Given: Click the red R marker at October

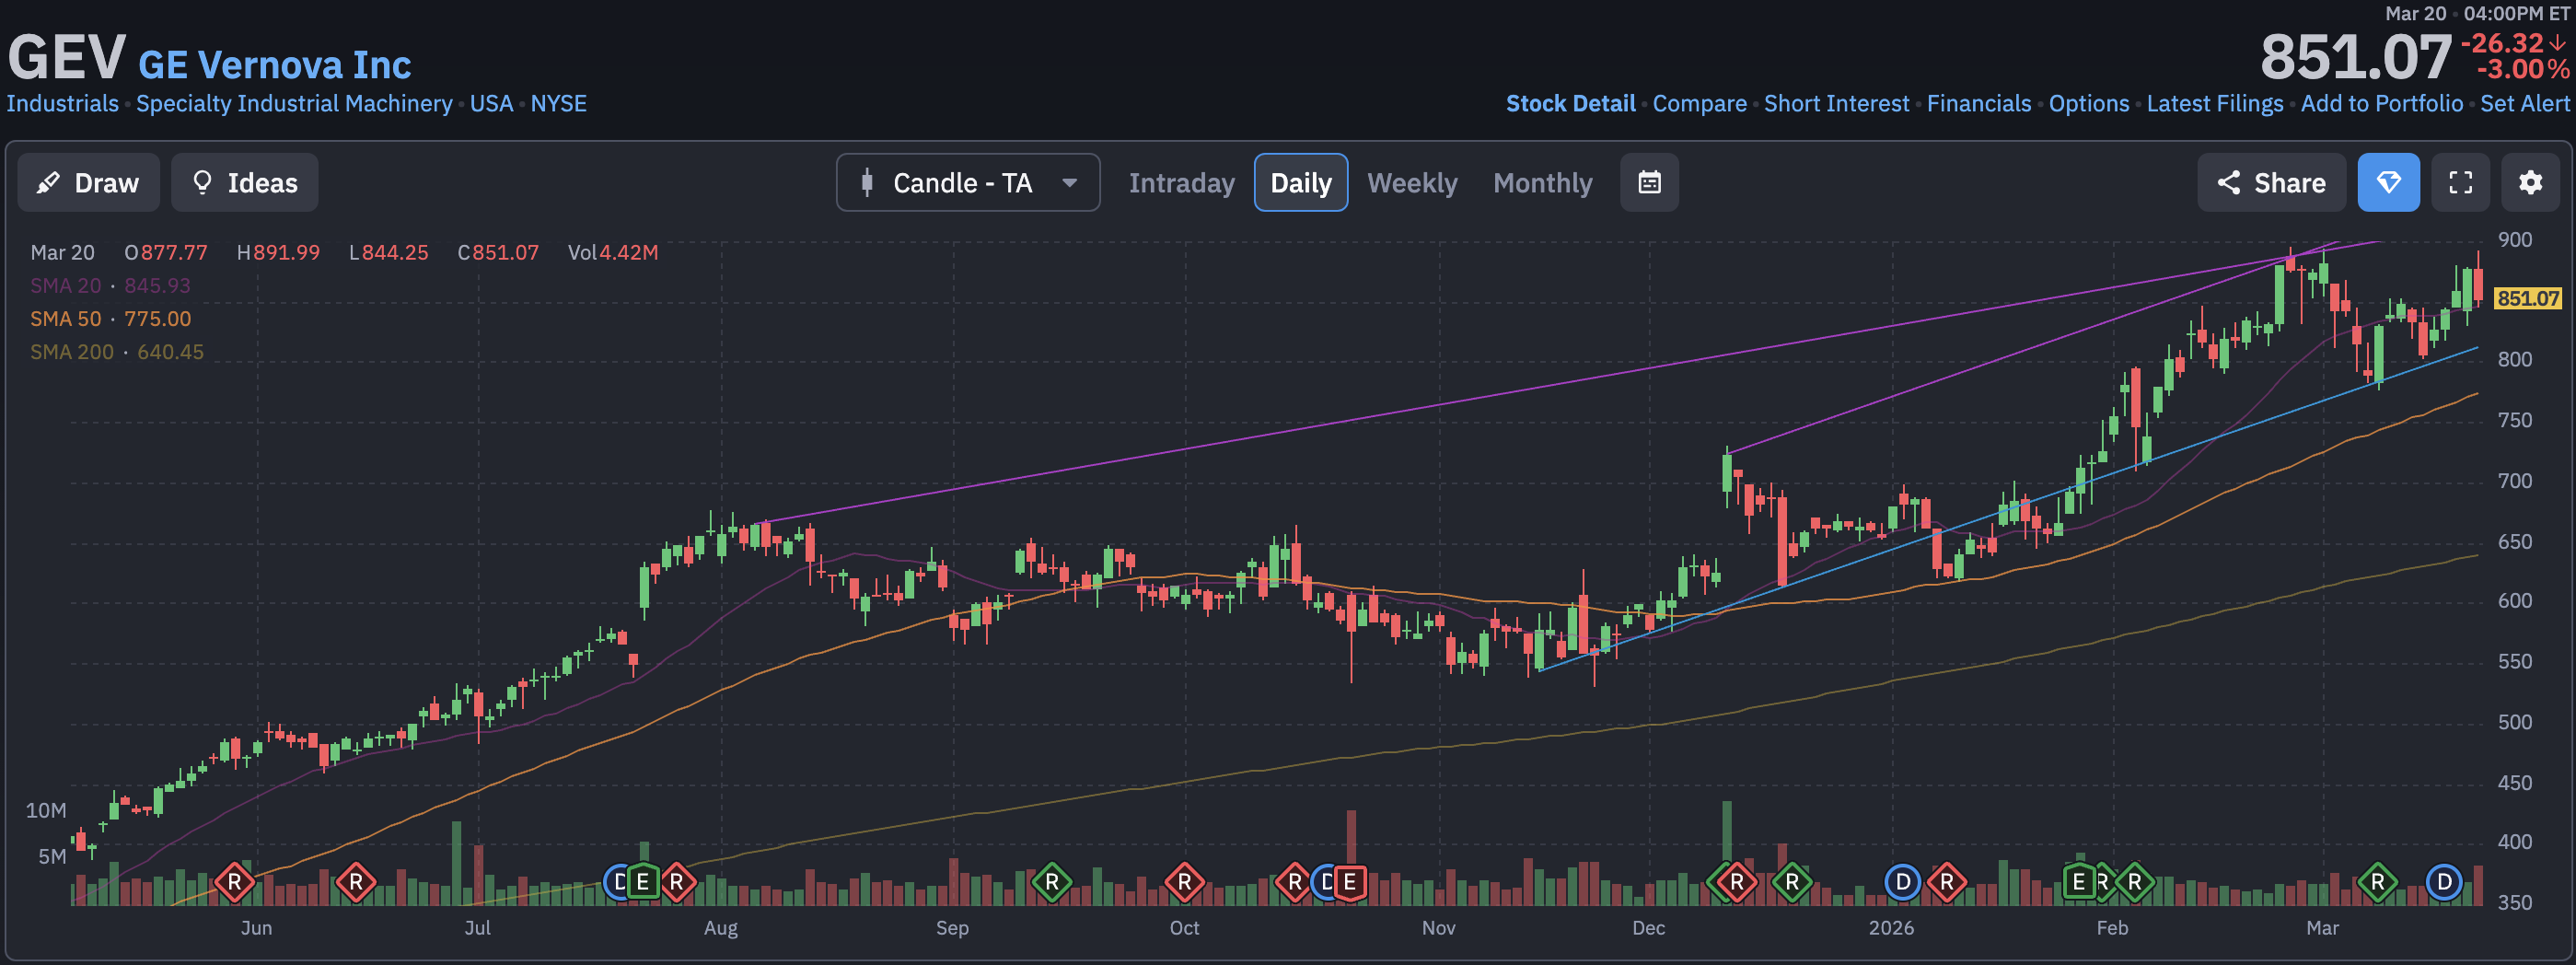Looking at the screenshot, I should coord(1184,882).
